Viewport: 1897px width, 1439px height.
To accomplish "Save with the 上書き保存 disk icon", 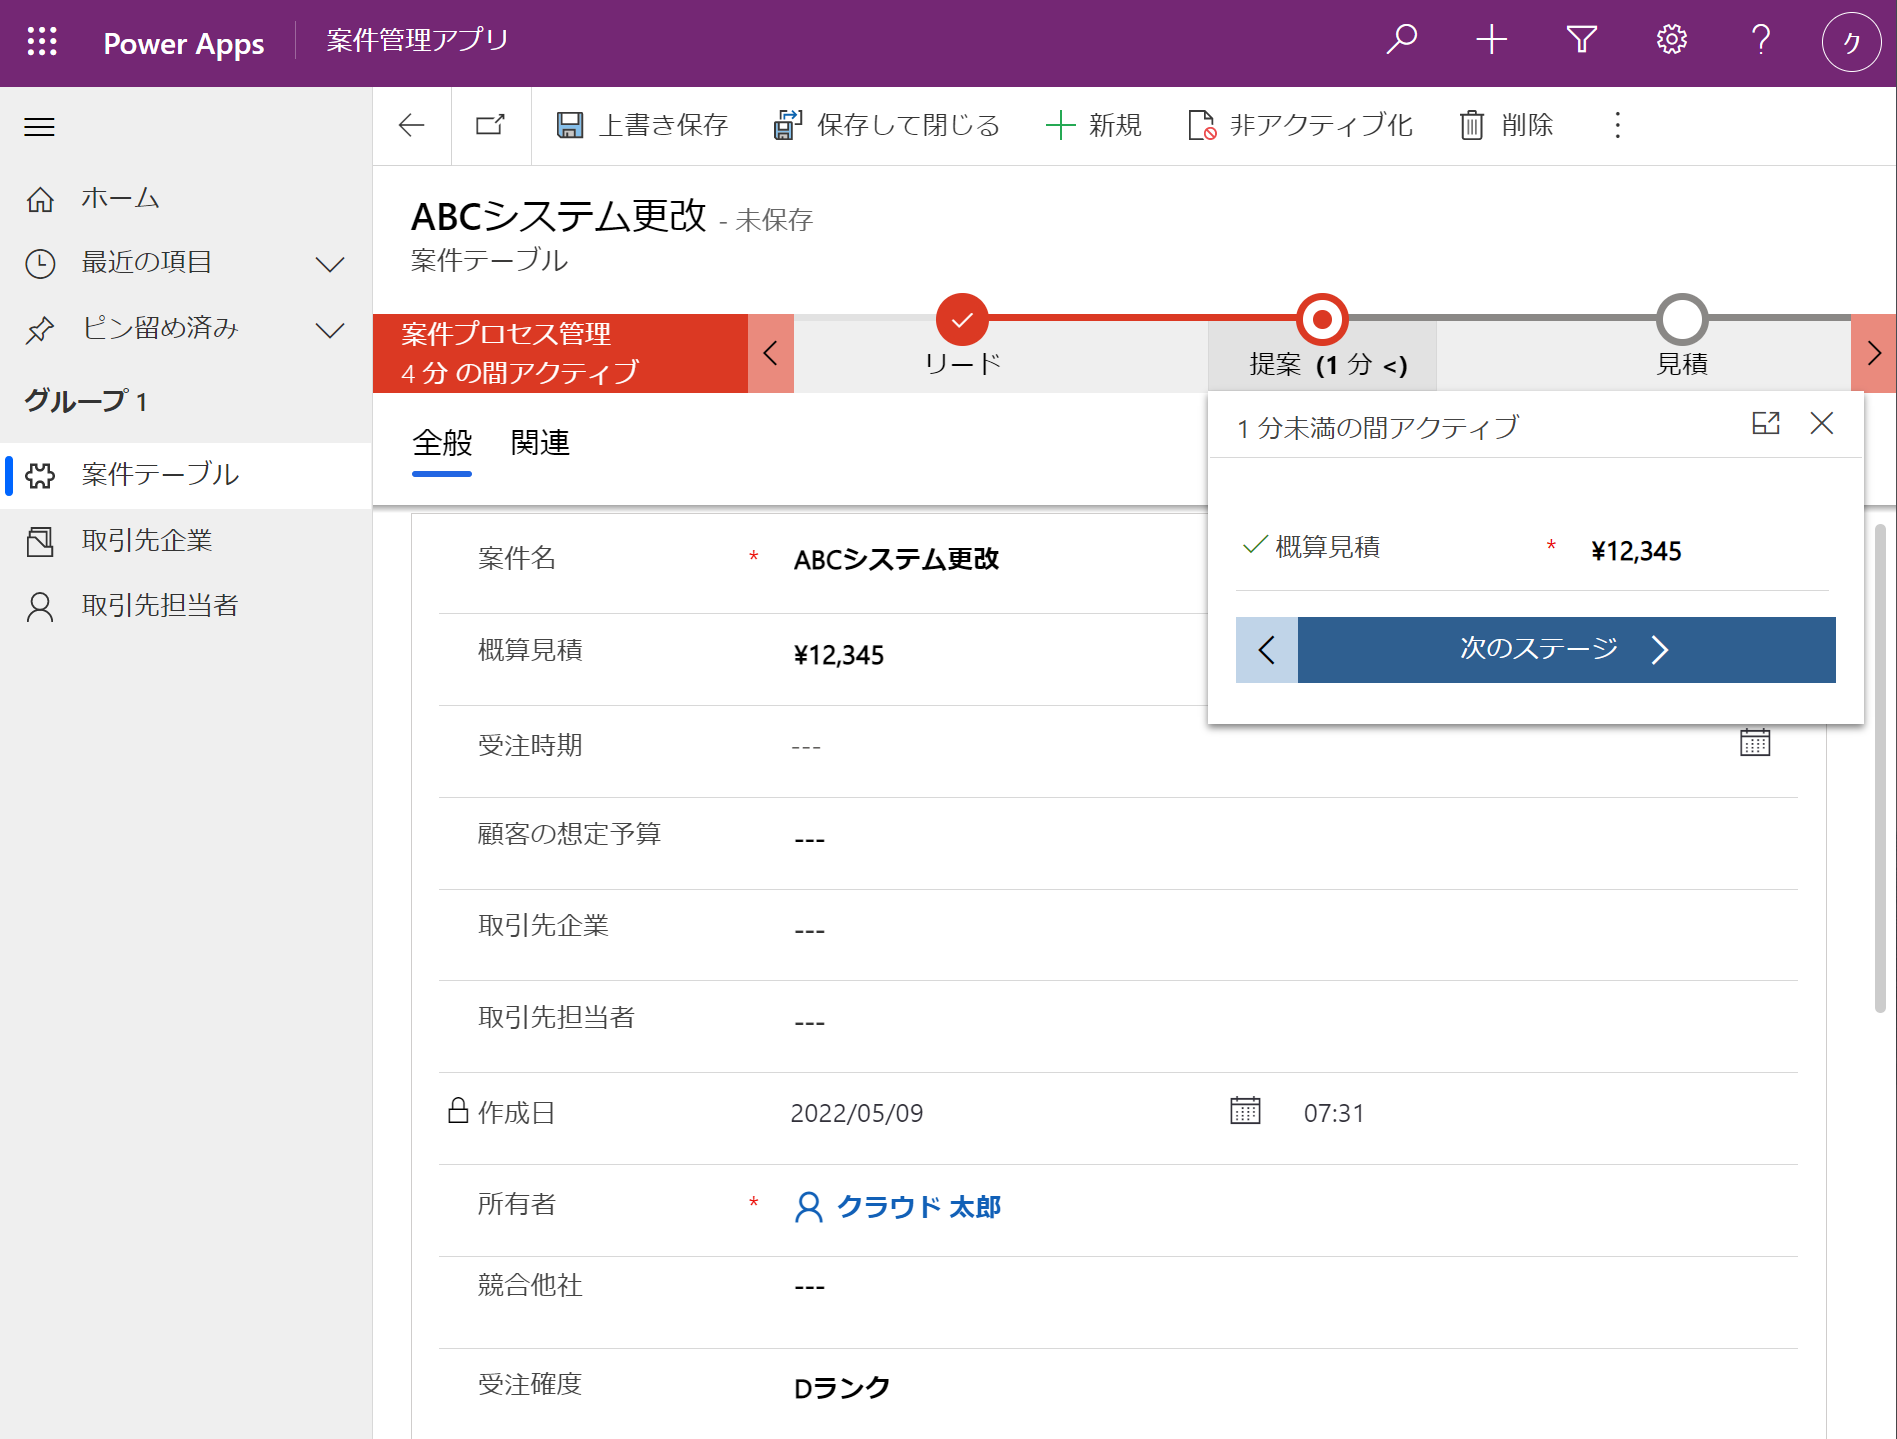I will point(570,125).
